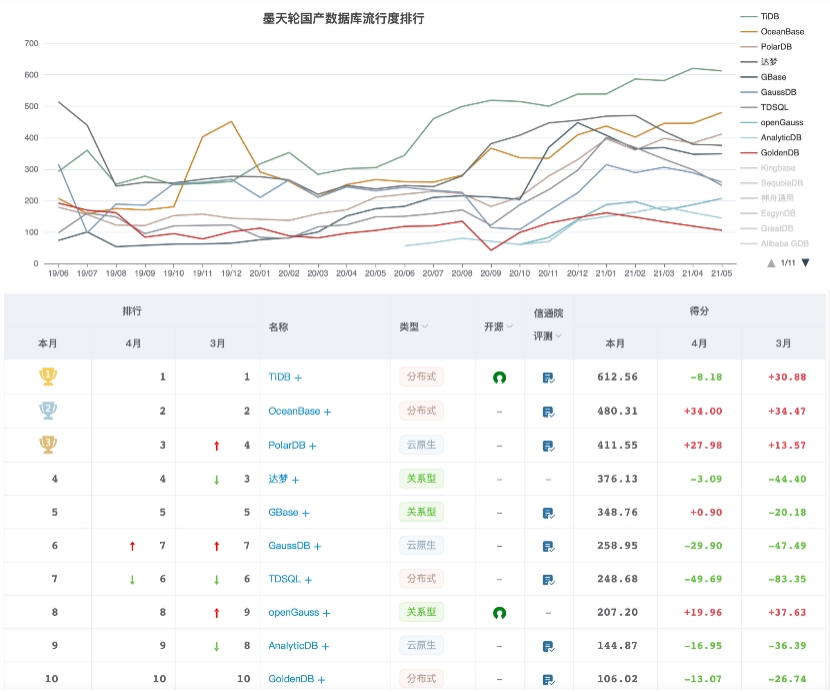Viewport: 830px width, 692px height.
Task: Go to previous legend page arrow
Action: 771,263
